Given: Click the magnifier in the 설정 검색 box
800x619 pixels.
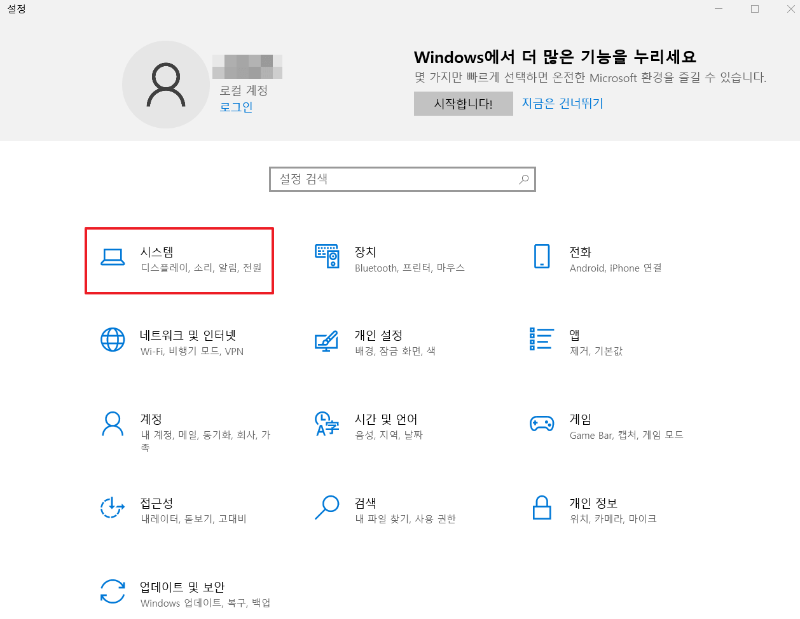Looking at the screenshot, I should pos(524,179).
